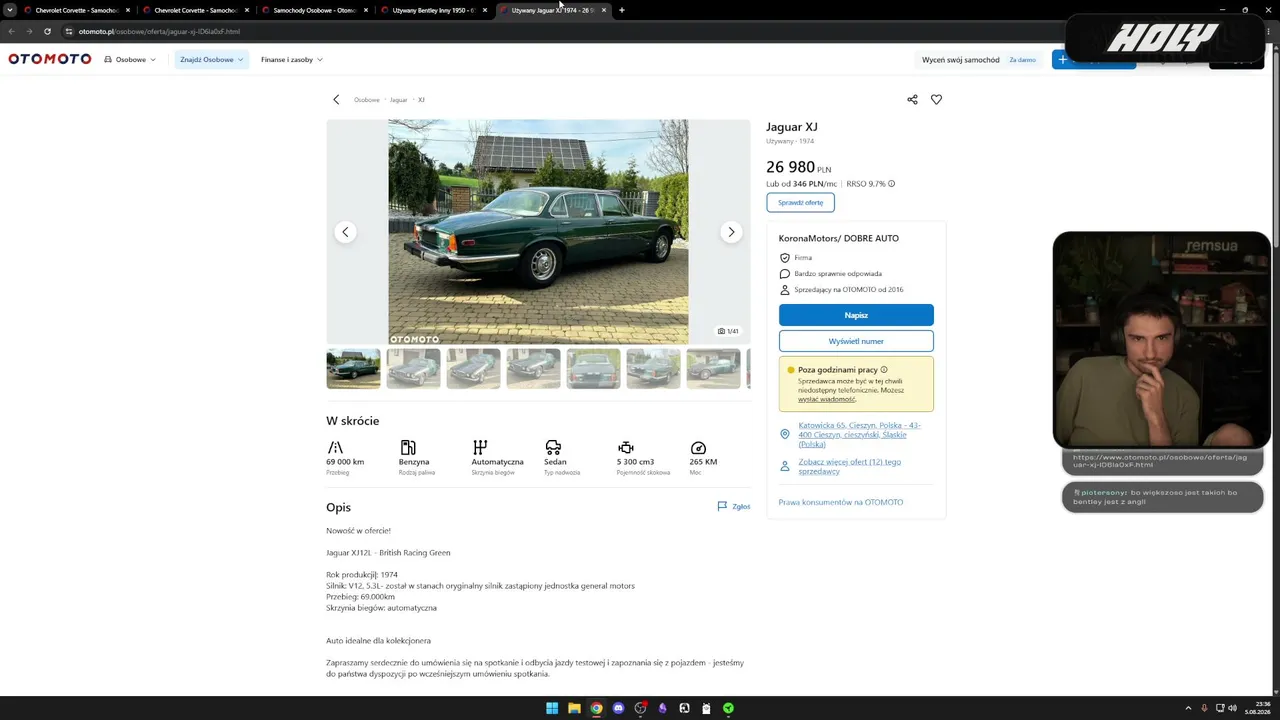Select the fourth gallery thumbnail

[x=533, y=369]
